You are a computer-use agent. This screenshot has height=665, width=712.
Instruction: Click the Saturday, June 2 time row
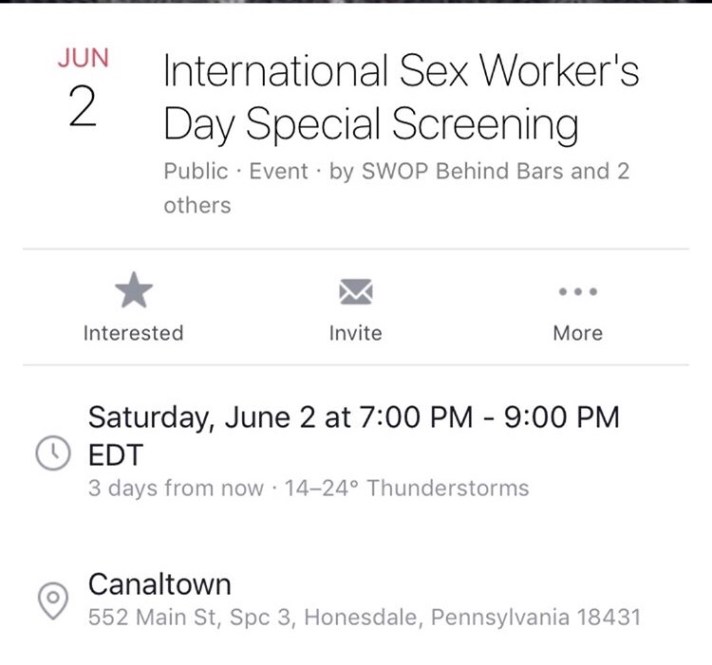point(354,417)
